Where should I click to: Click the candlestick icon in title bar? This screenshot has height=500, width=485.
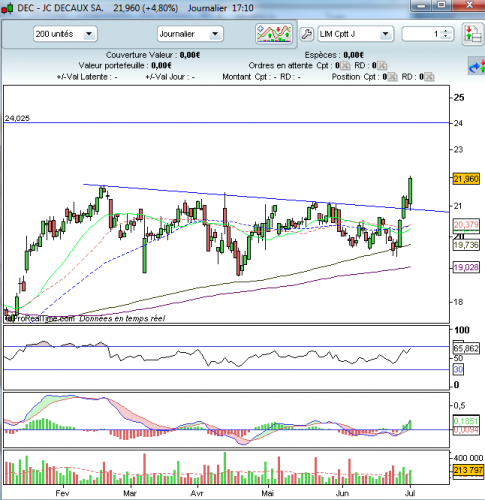tap(7, 8)
